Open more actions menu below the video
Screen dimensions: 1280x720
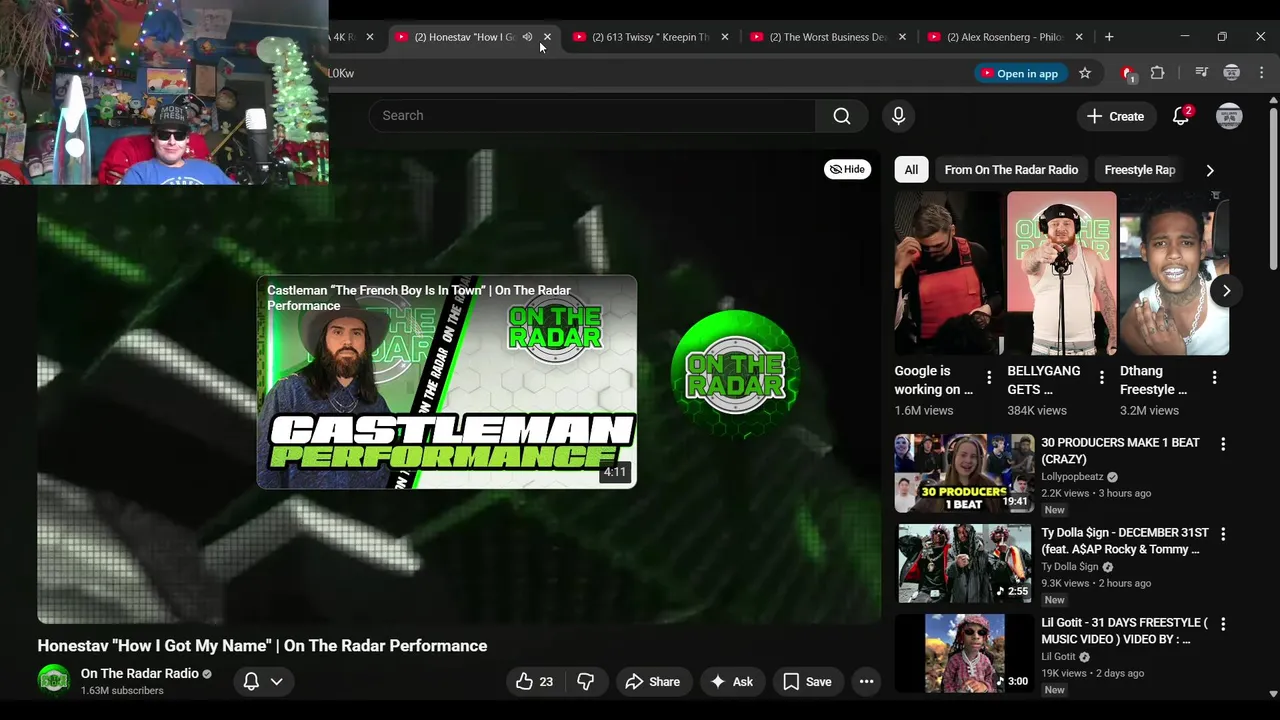(x=867, y=682)
